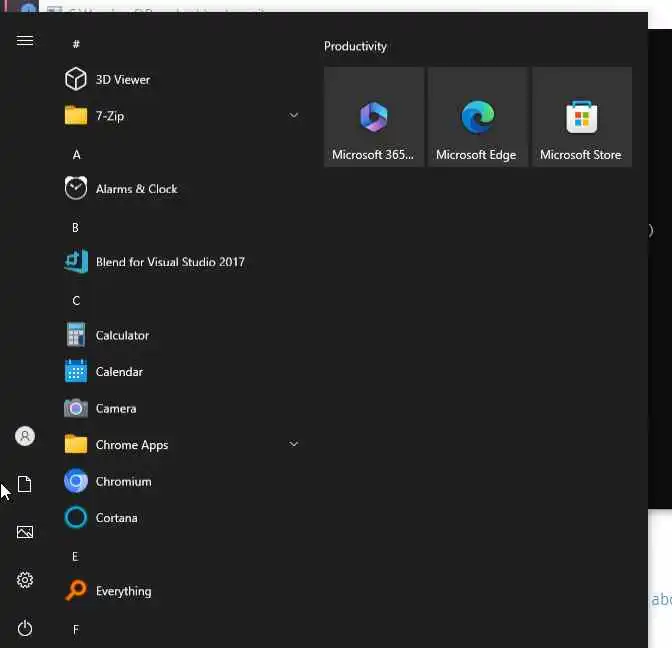The image size is (672, 648).
Task: Click the 'Calculator' label text
Action: (122, 335)
